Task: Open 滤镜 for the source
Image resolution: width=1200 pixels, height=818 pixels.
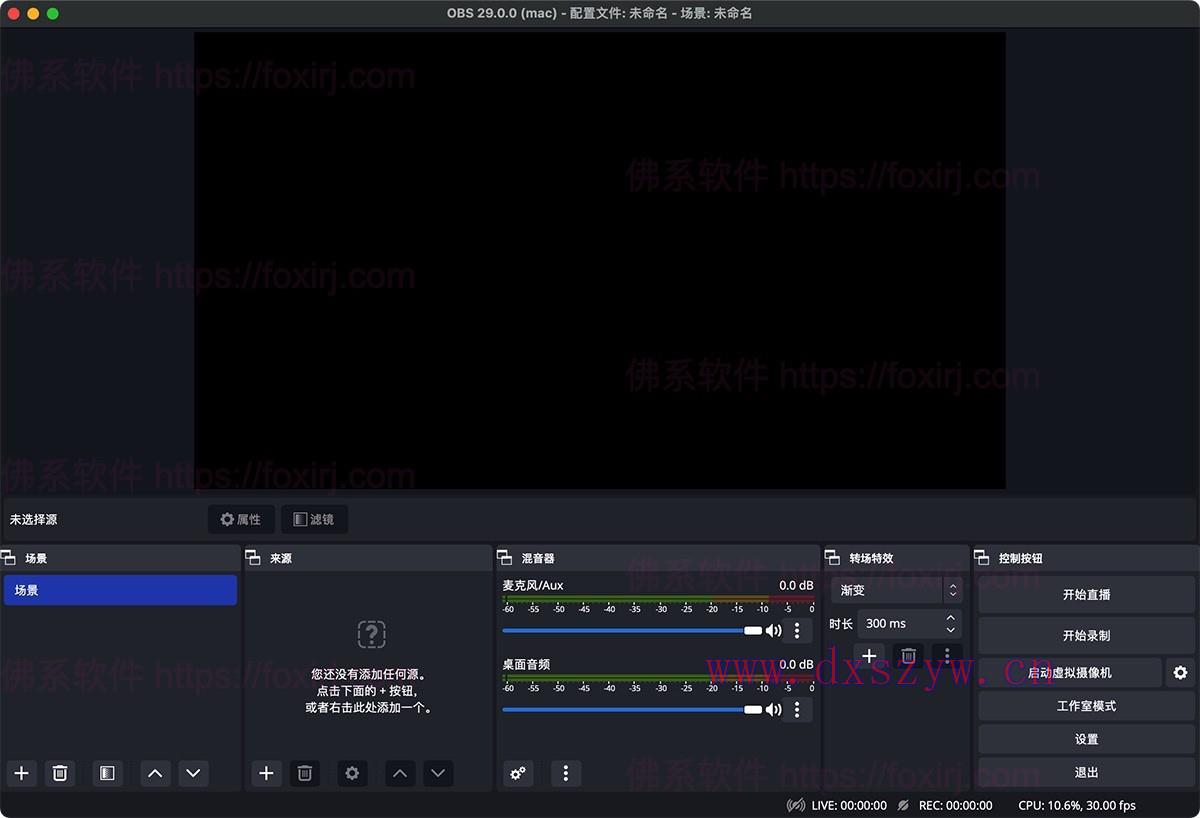Action: click(314, 519)
